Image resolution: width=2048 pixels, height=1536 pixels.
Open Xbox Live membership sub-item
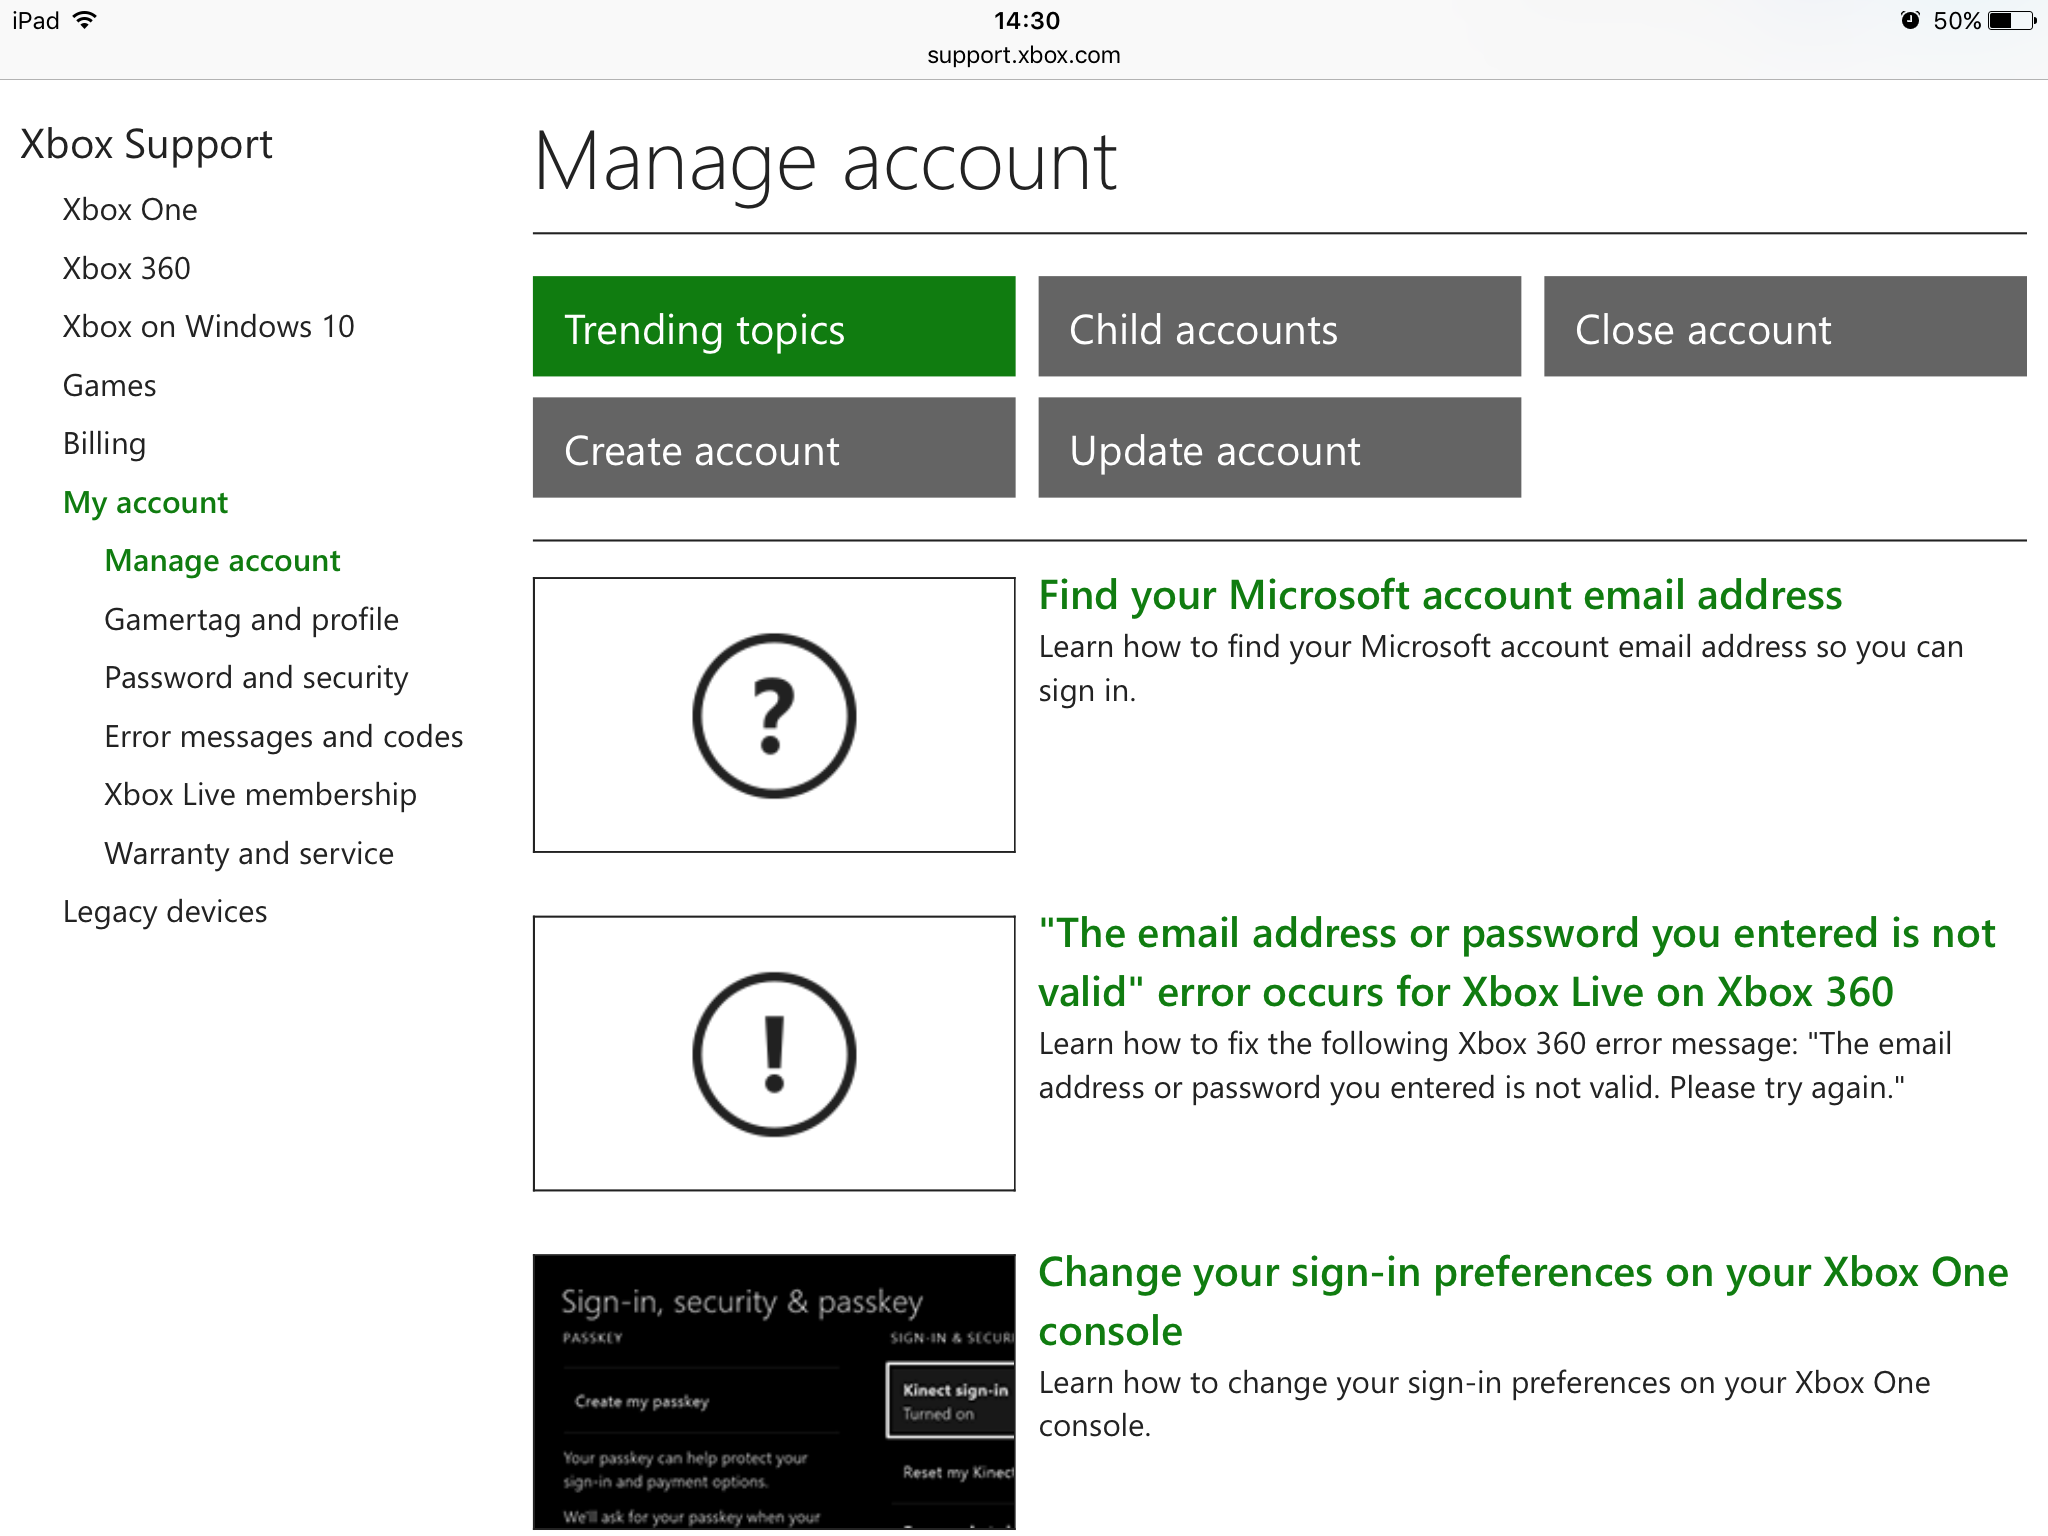[x=260, y=795]
